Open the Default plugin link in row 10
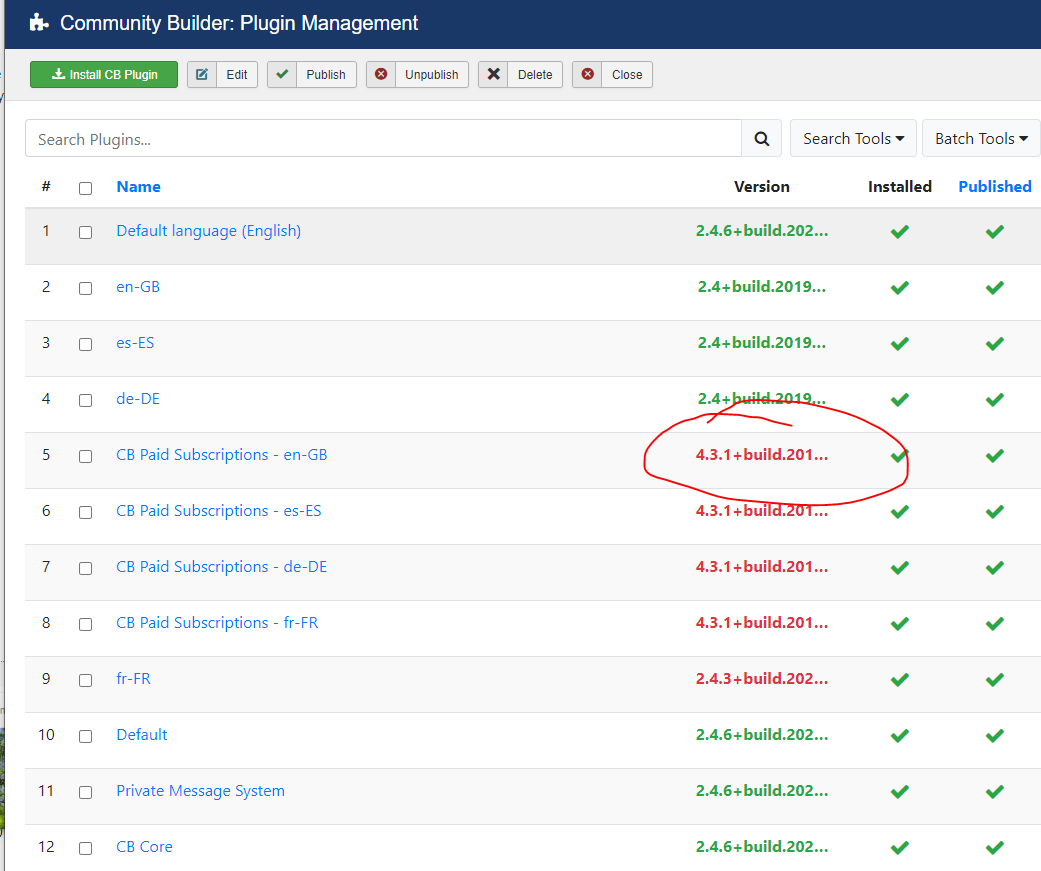The image size is (1041, 871). [141, 734]
